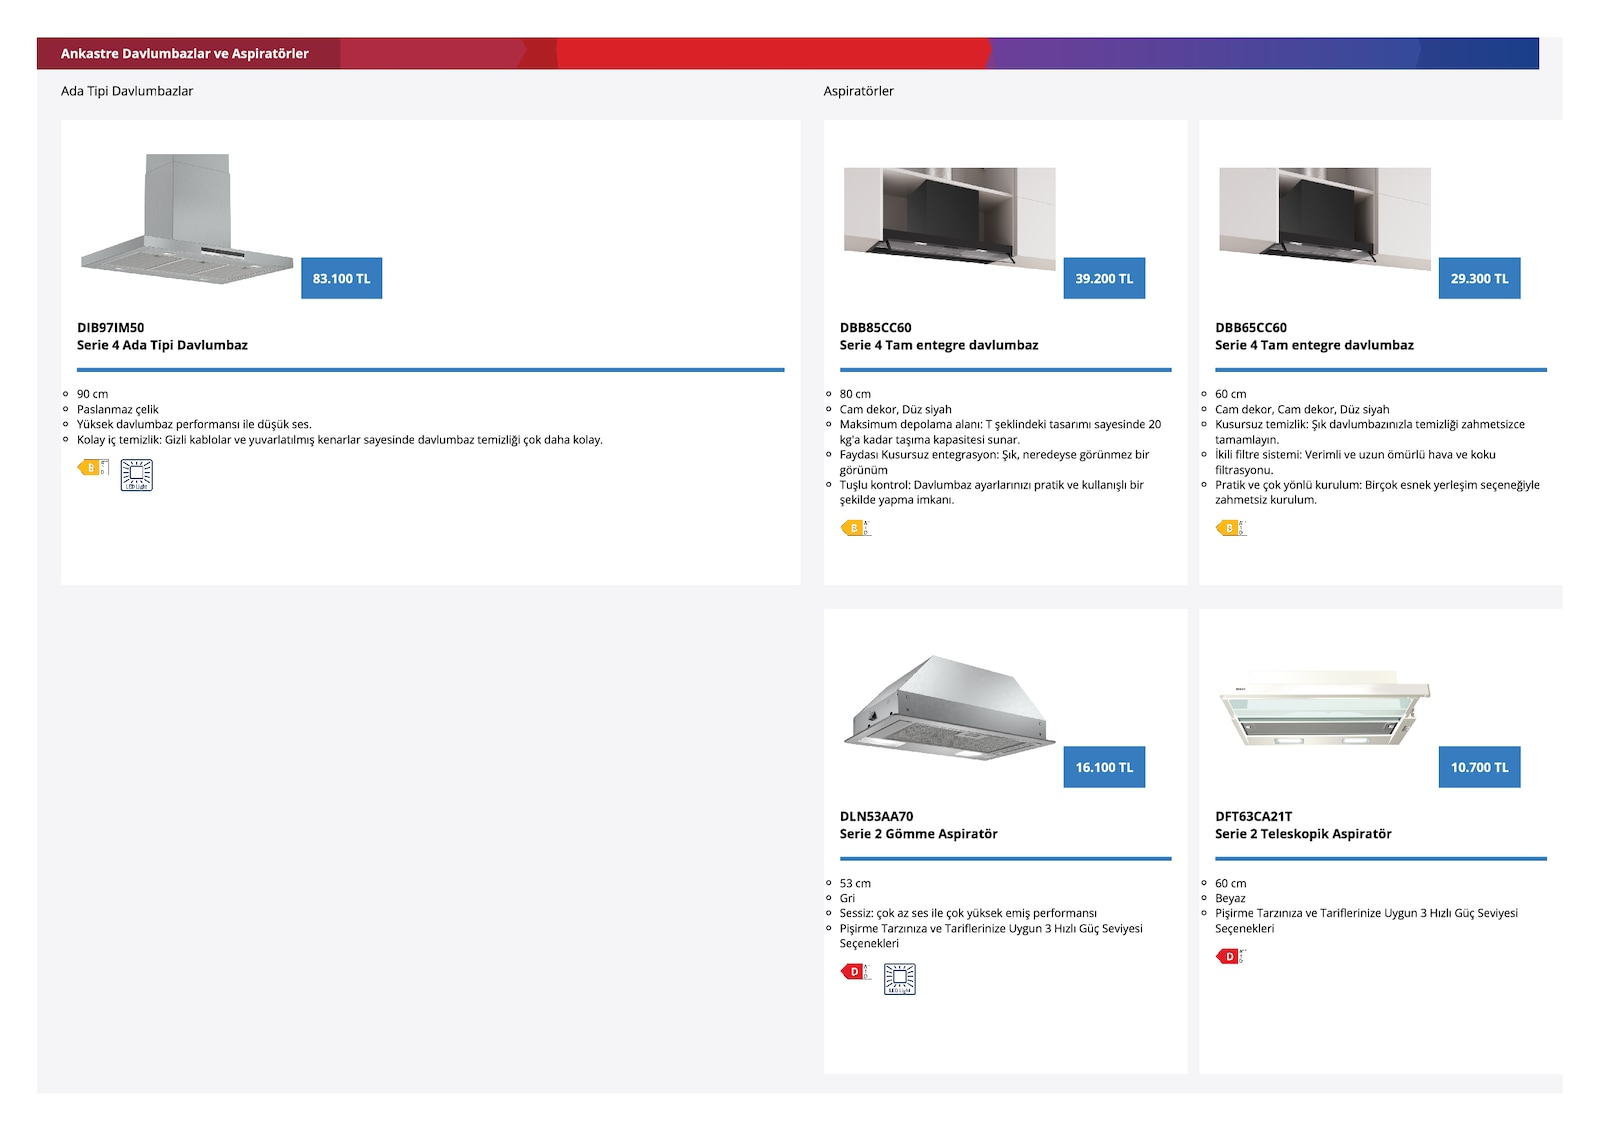The height and width of the screenshot is (1131, 1600).
Task: Click the 39.200 TL price tag
Action: click(x=1104, y=279)
